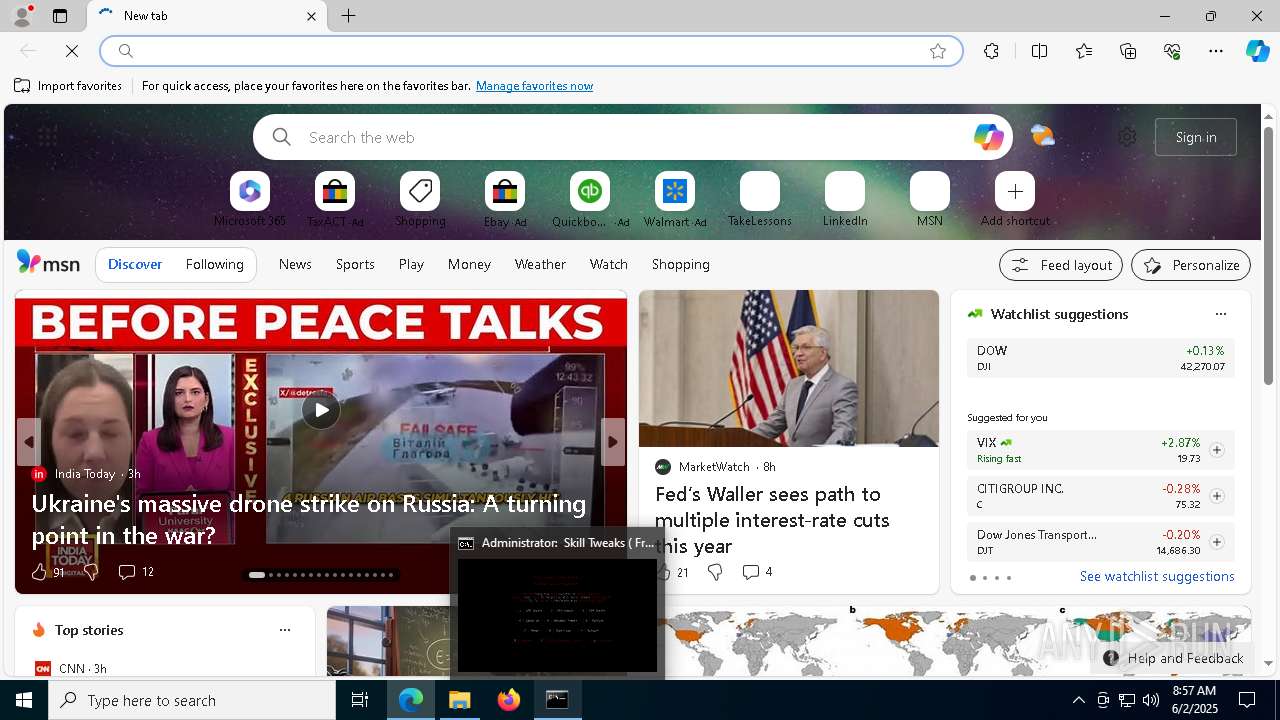
Task: Open the weather icon
Action: [x=1043, y=136]
